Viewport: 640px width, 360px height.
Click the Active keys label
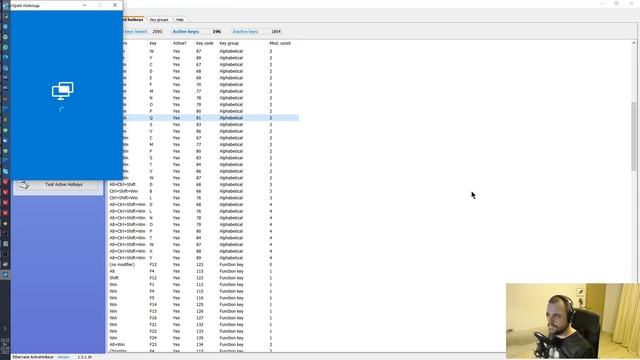[186, 31]
